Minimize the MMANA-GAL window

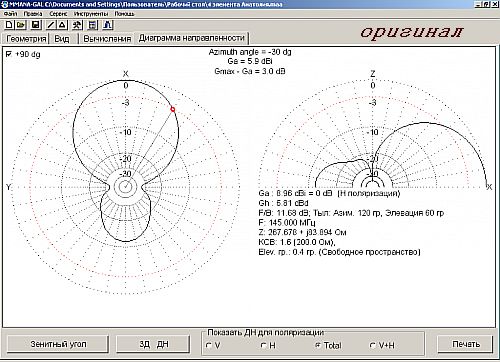478,4
